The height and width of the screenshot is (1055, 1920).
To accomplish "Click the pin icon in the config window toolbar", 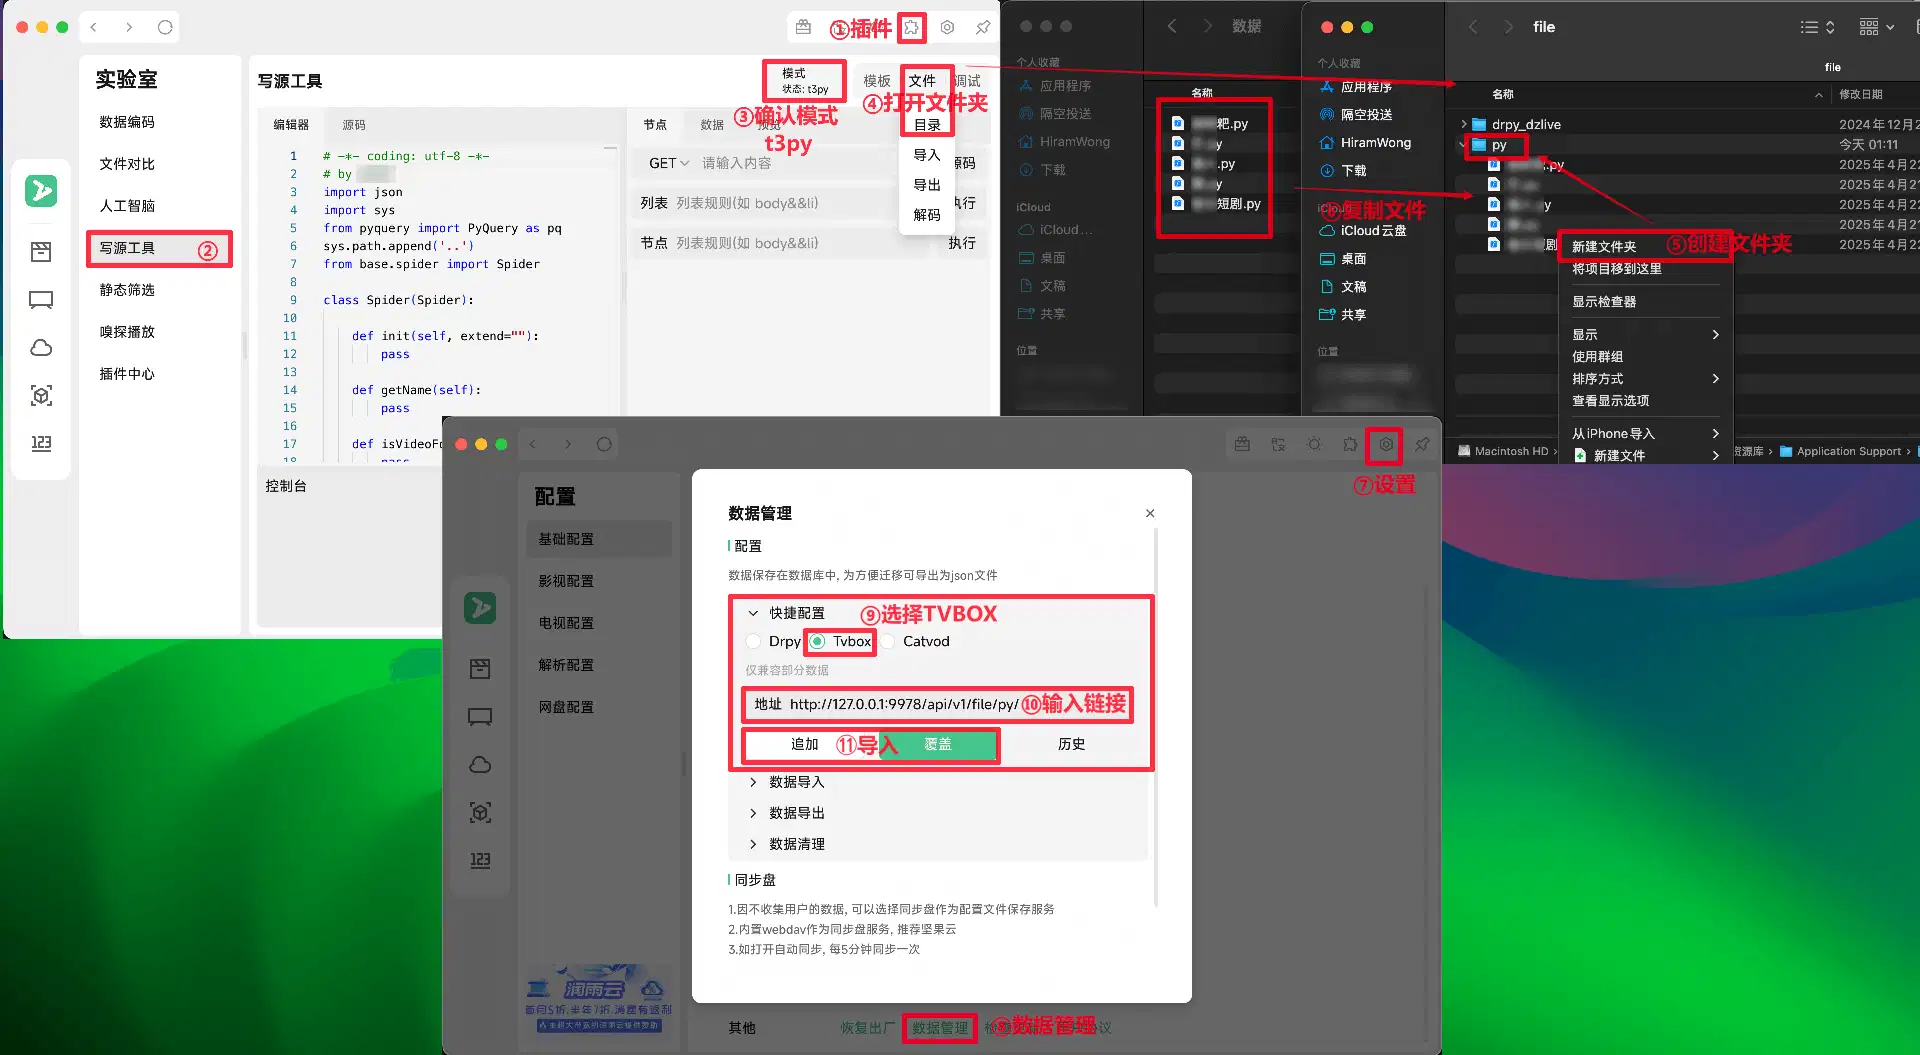I will [x=1422, y=444].
